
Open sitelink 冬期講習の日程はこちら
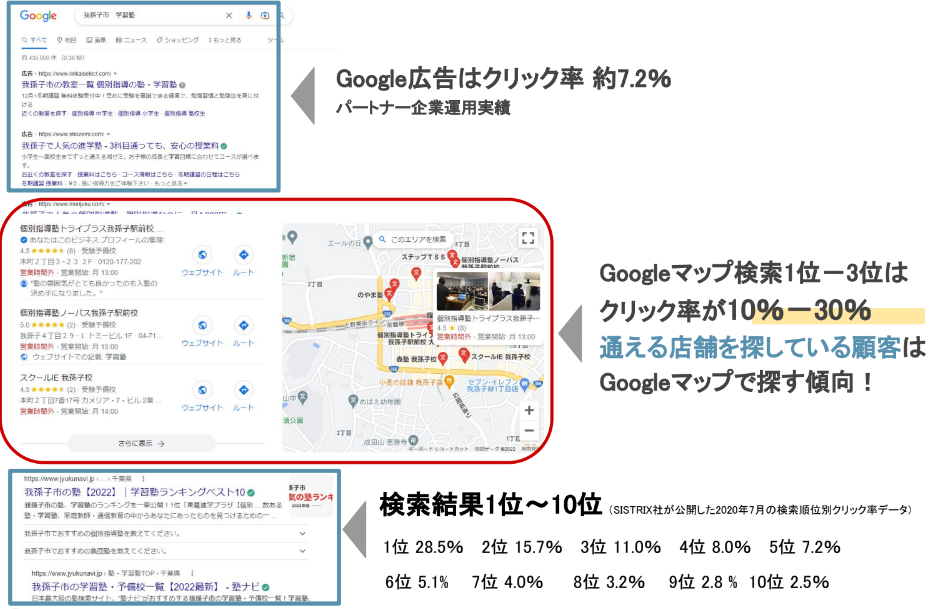pos(209,175)
